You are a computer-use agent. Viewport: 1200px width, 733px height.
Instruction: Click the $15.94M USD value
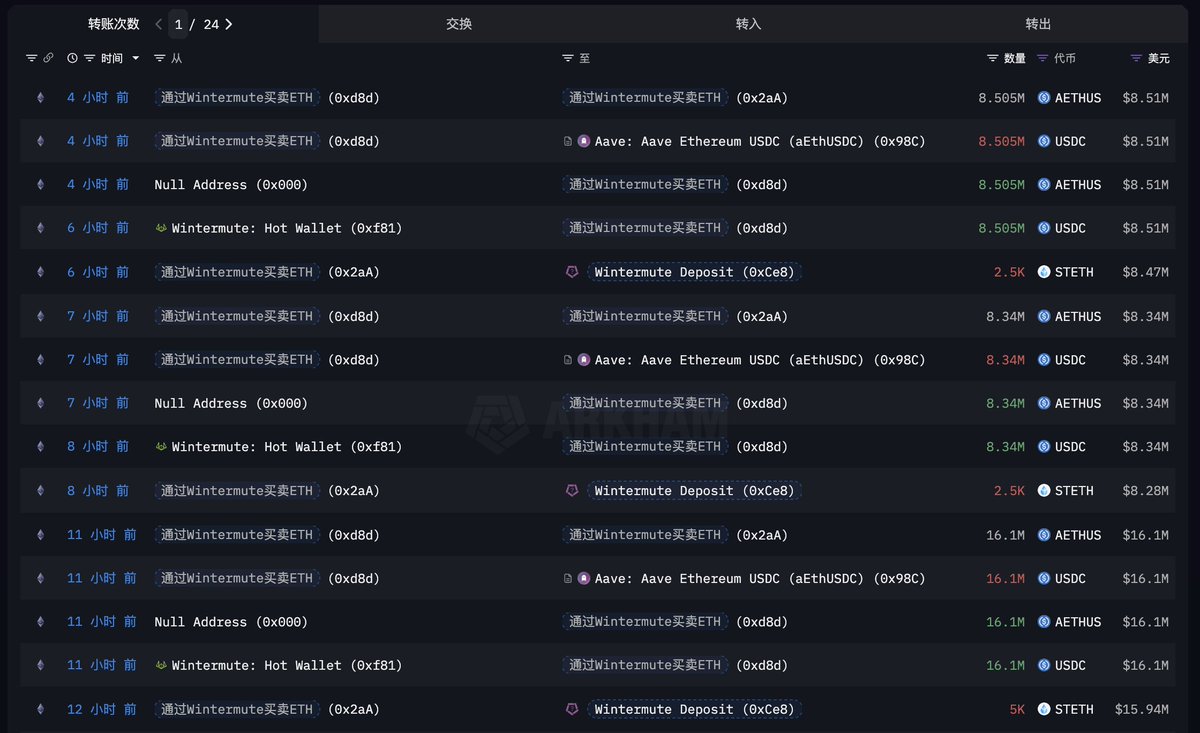[1142, 709]
